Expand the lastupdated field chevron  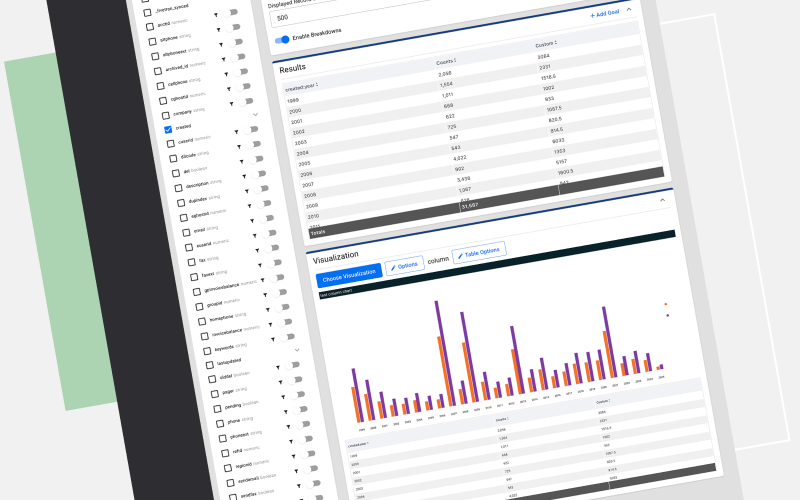[x=297, y=349]
